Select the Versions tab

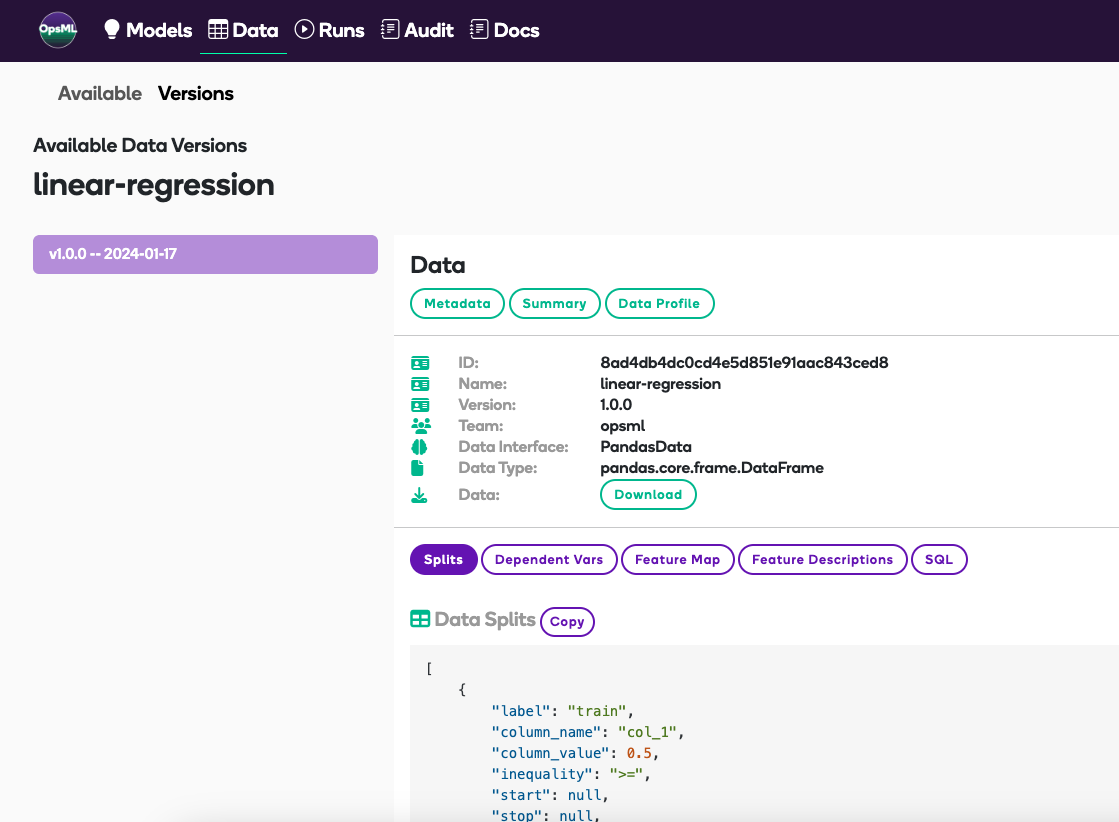pyautogui.click(x=196, y=93)
